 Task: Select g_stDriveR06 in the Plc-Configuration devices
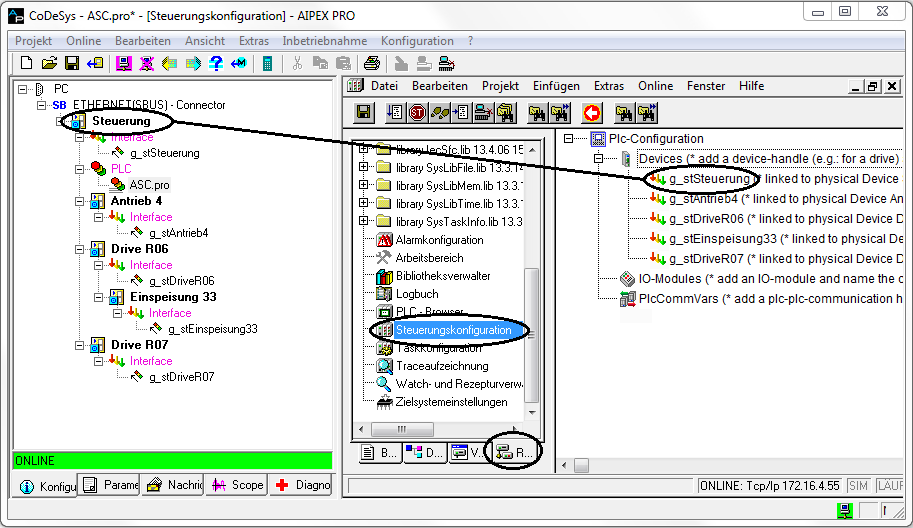[x=706, y=219]
